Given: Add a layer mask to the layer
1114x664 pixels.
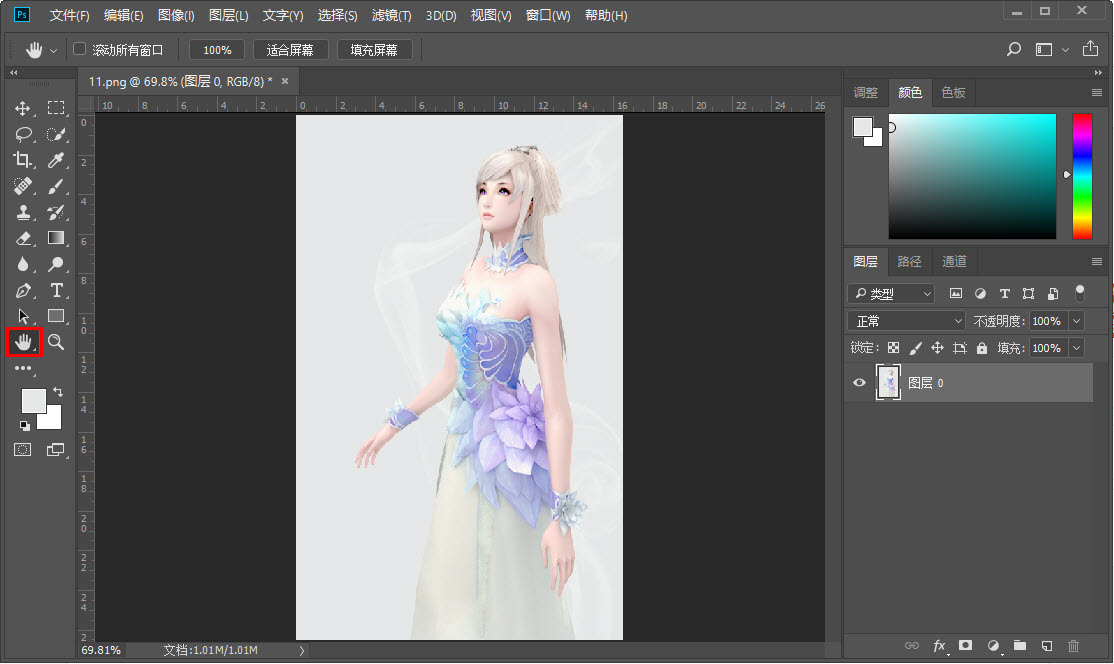Looking at the screenshot, I should [x=965, y=646].
